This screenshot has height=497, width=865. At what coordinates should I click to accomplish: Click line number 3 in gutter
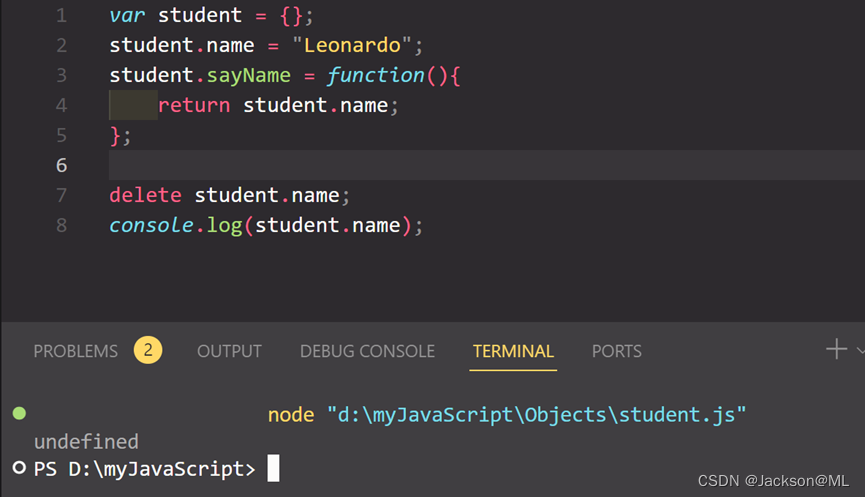[x=62, y=75]
